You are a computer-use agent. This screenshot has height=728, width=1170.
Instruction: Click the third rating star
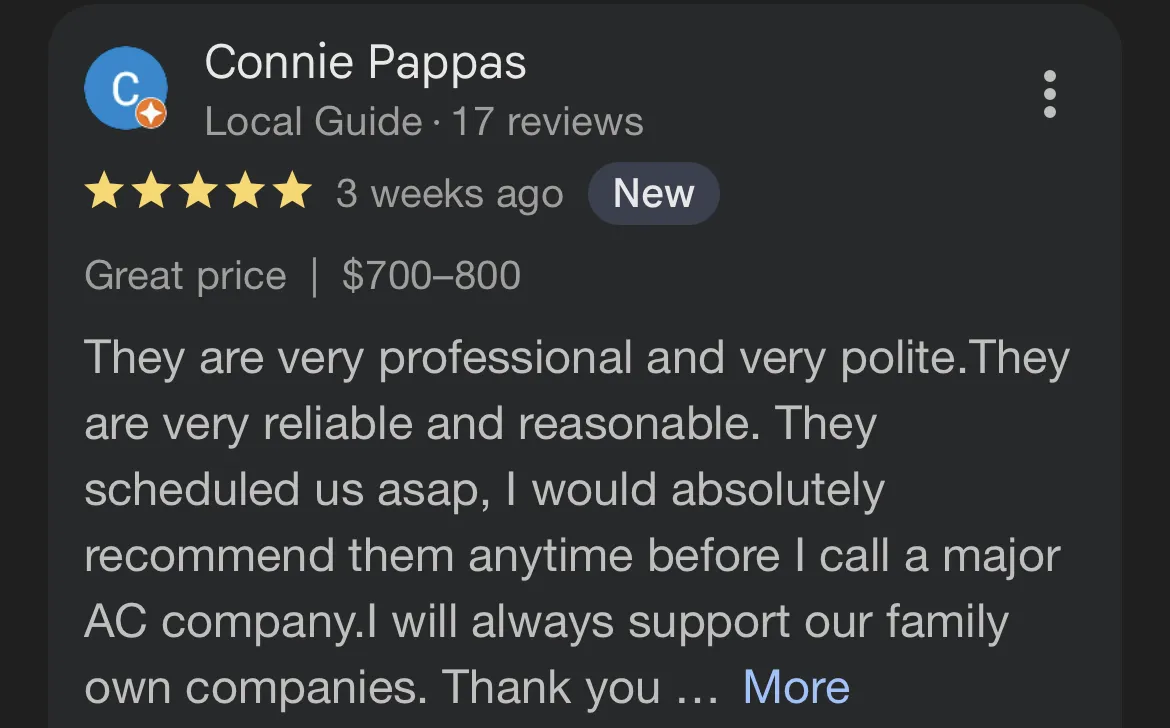[x=198, y=192]
